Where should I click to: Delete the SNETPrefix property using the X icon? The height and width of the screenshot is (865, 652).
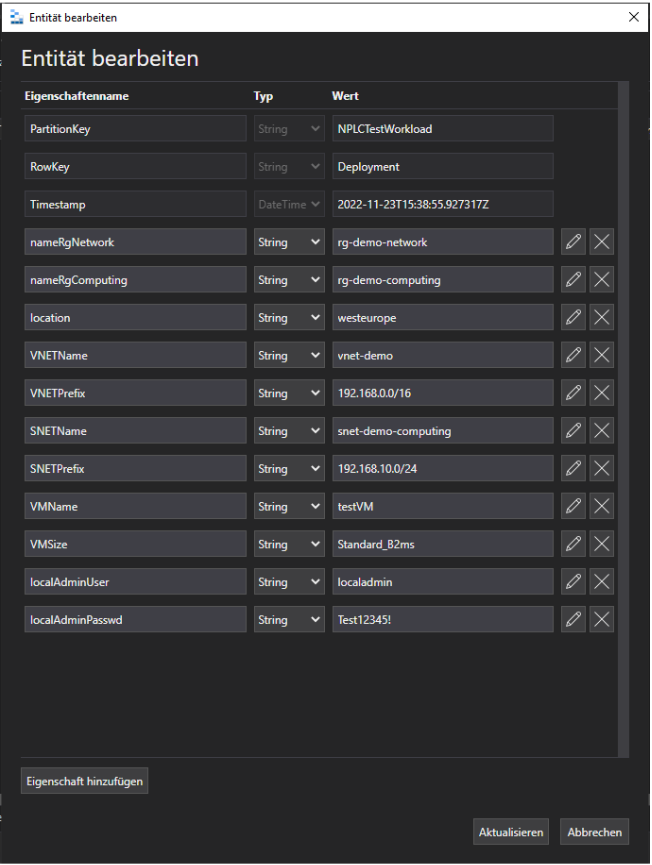pos(601,468)
